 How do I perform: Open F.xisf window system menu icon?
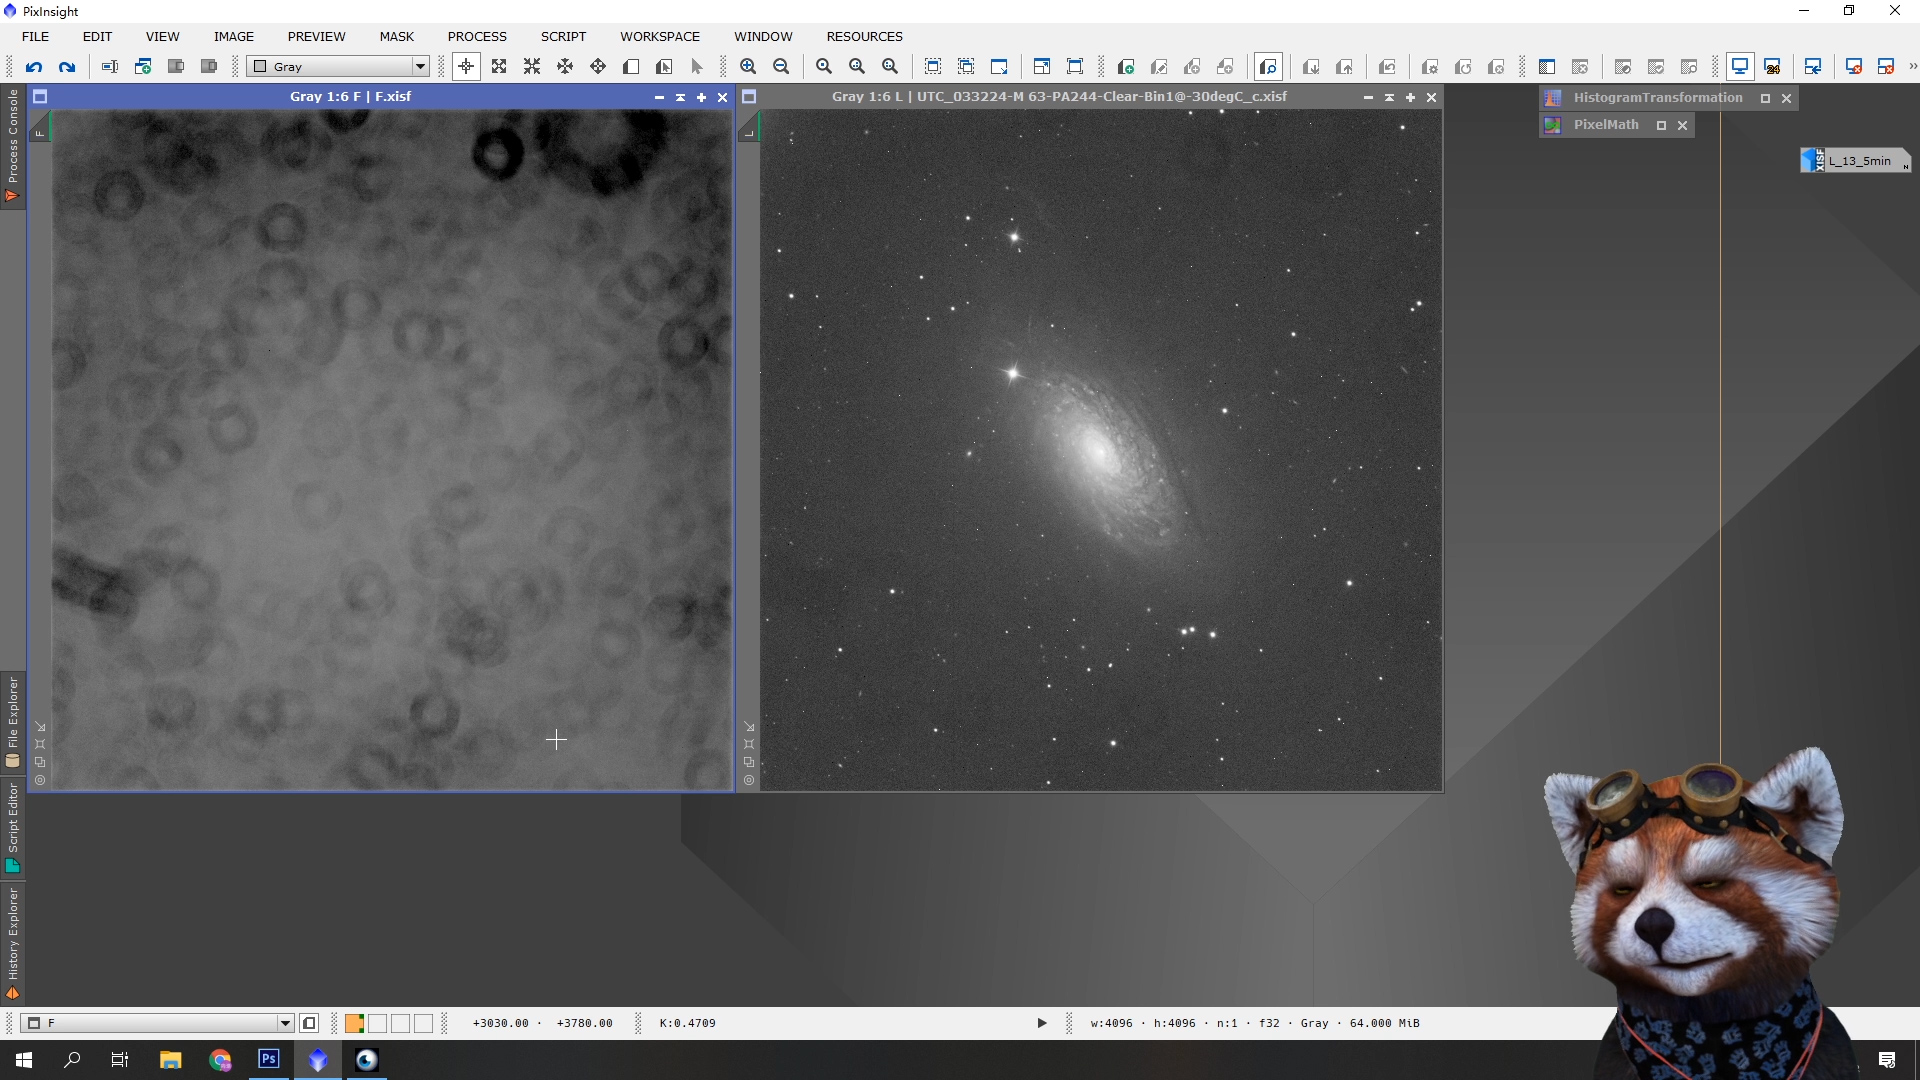(x=40, y=97)
